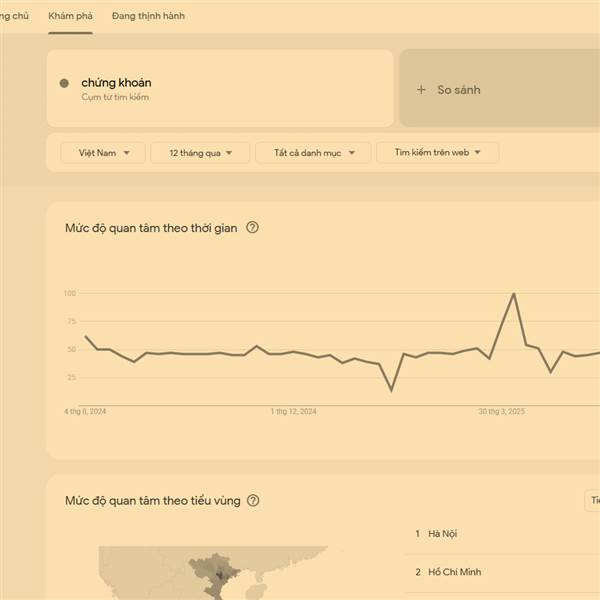The height and width of the screenshot is (600, 600).
Task: Switch to the Đang thịnh hành tab
Action: coord(148,16)
